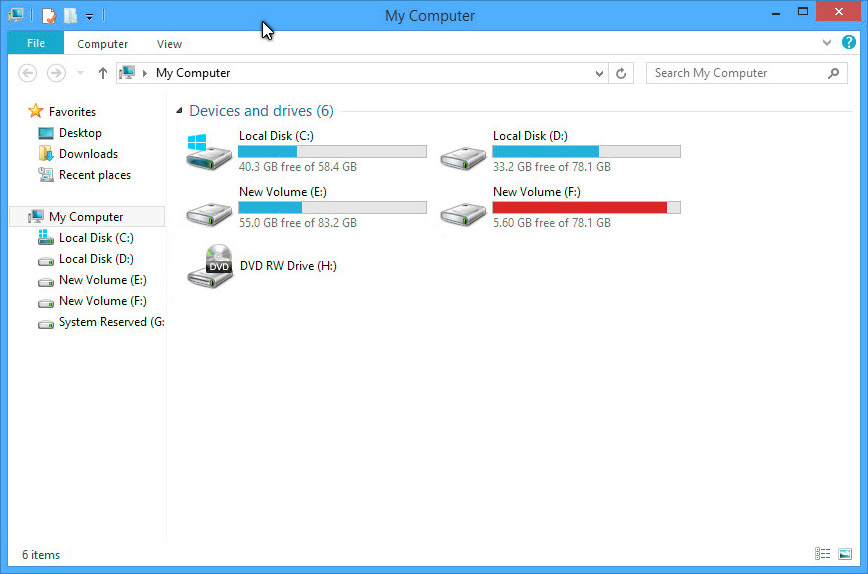Click the Local Disk (C:) name label
This screenshot has height=574, width=868.
pyautogui.click(x=276, y=136)
